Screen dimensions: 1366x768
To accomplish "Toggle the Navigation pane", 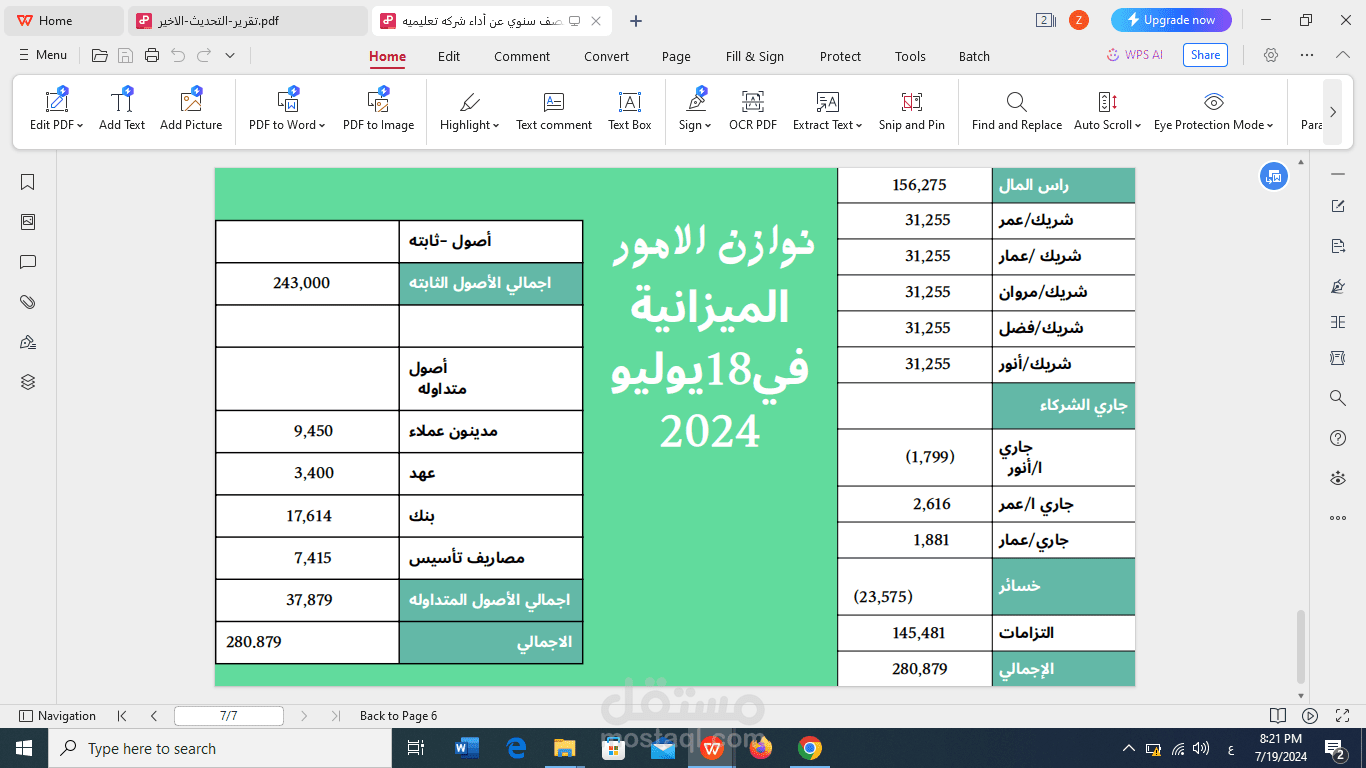I will [x=58, y=716].
